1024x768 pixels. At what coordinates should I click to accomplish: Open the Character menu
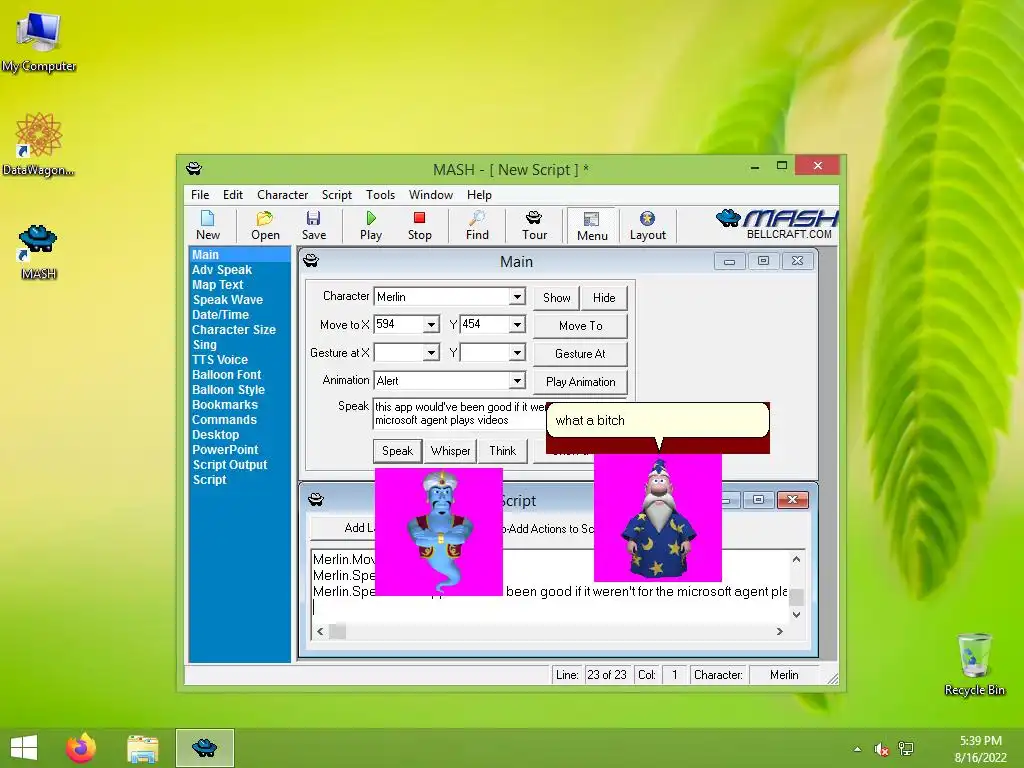282,195
